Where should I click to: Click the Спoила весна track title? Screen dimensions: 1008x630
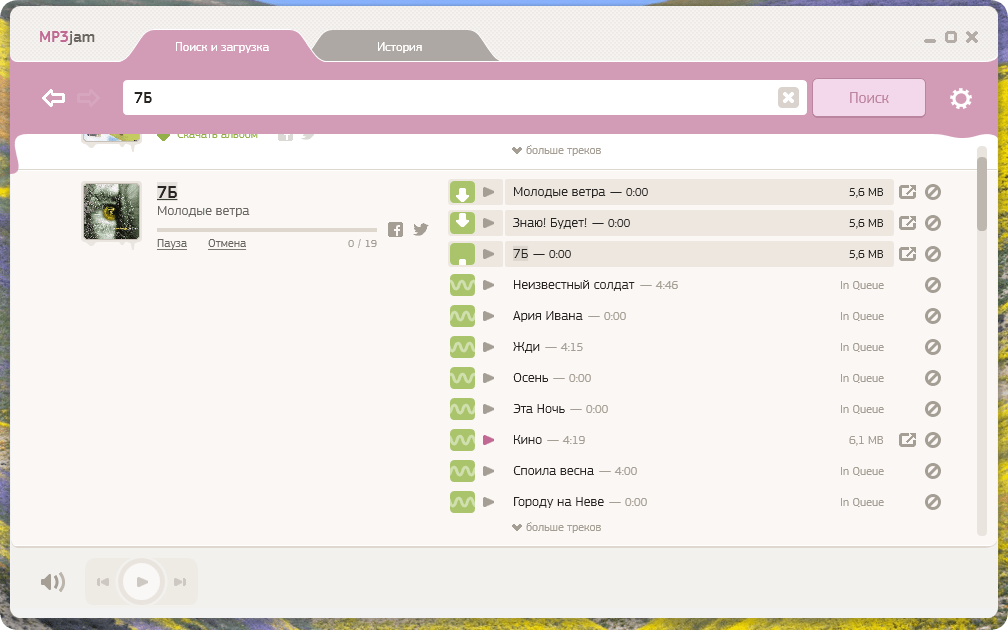pos(554,471)
